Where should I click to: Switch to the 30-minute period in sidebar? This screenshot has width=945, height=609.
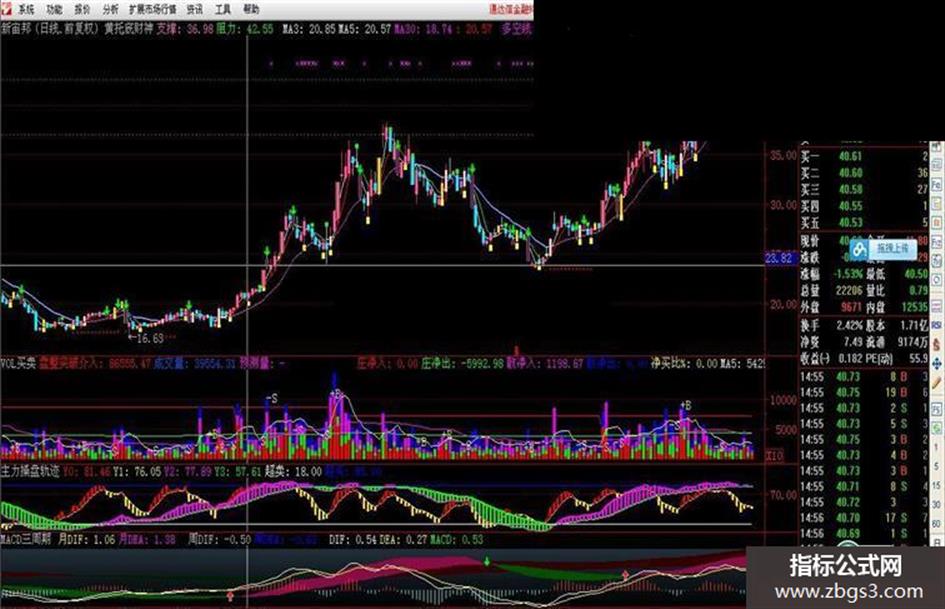coord(937,503)
